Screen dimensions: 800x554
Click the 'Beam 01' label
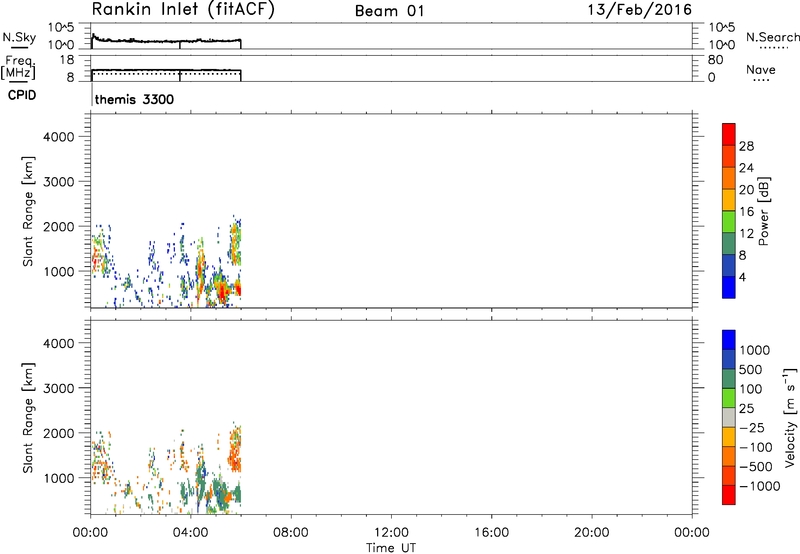pos(389,11)
